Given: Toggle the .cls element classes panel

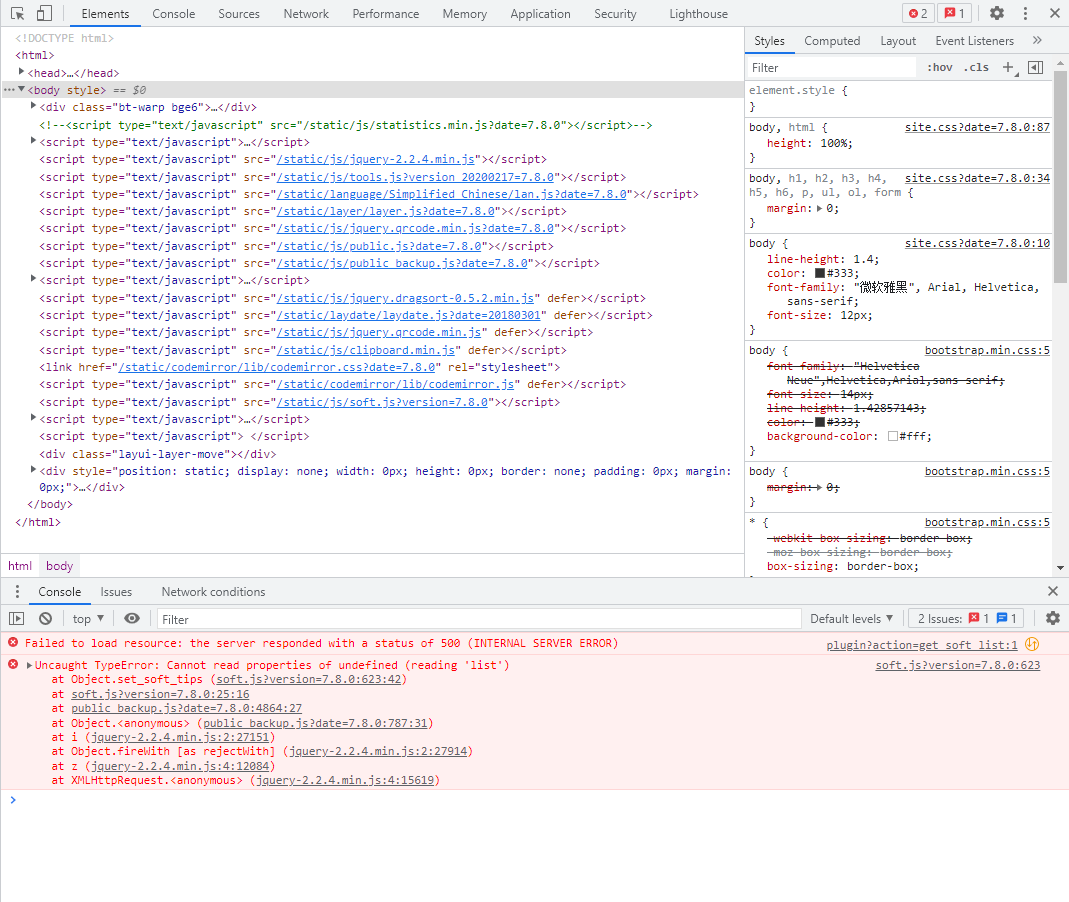Looking at the screenshot, I should pyautogui.click(x=976, y=67).
